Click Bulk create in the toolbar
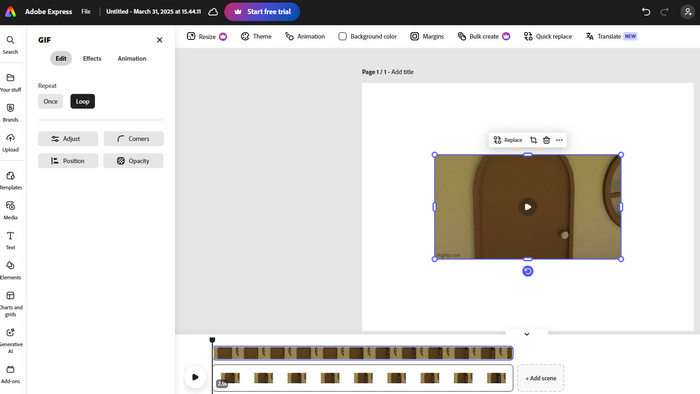The image size is (700, 394). (x=483, y=37)
